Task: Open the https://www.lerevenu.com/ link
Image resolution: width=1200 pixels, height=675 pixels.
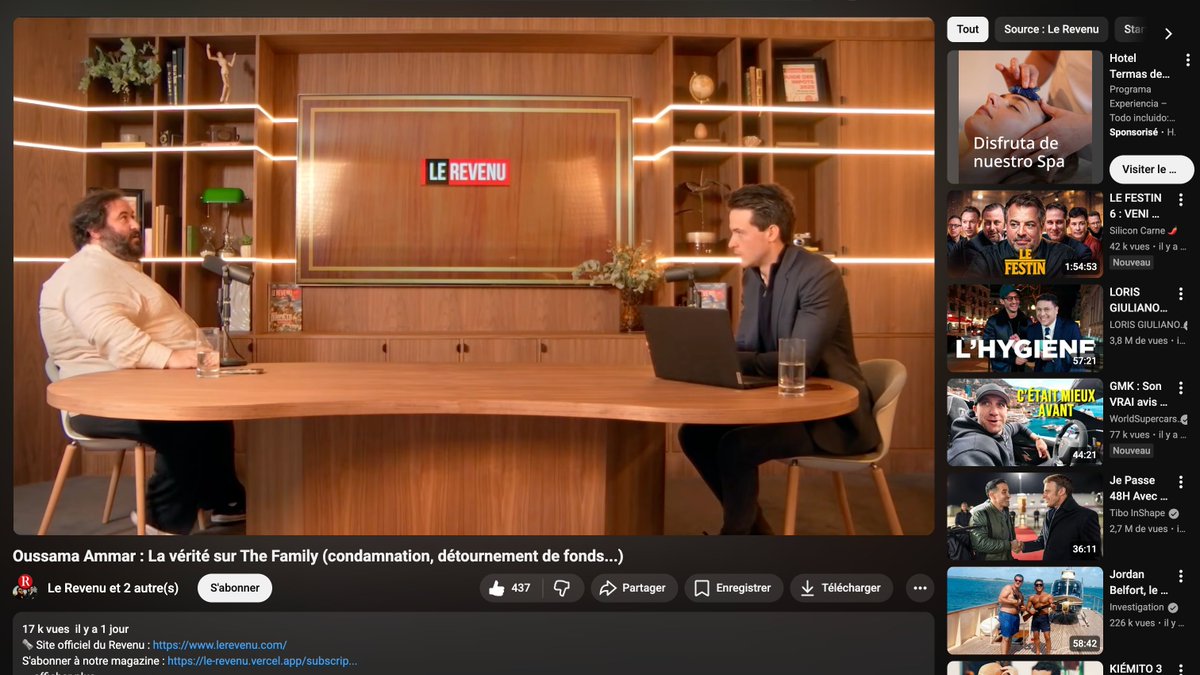Action: [x=220, y=645]
